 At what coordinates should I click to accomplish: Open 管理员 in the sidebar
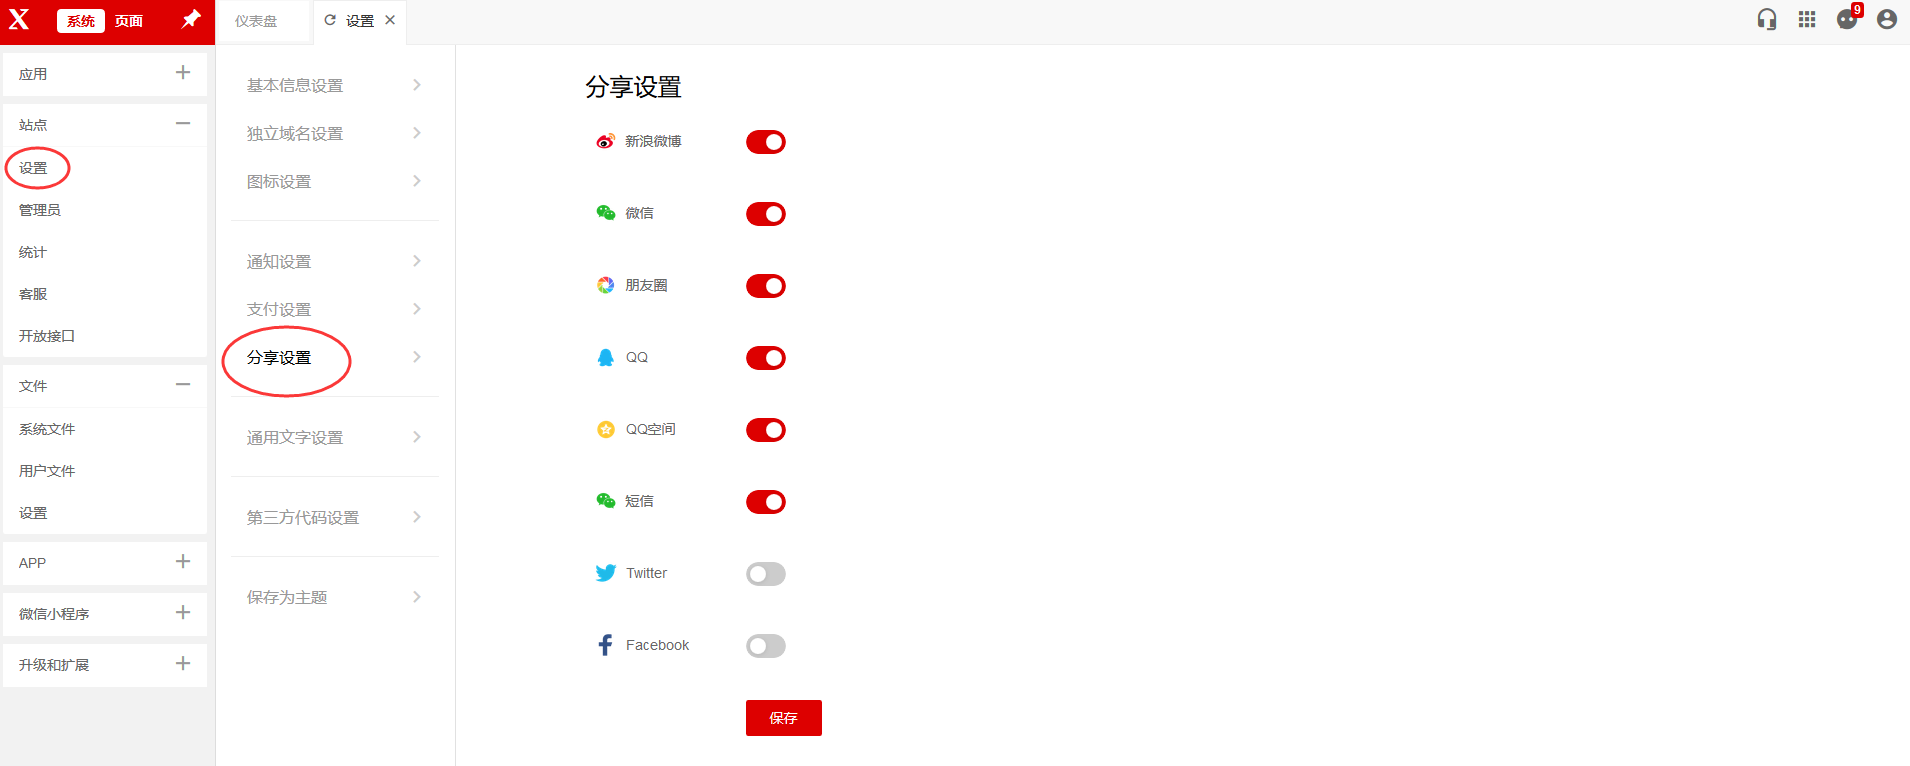40,210
